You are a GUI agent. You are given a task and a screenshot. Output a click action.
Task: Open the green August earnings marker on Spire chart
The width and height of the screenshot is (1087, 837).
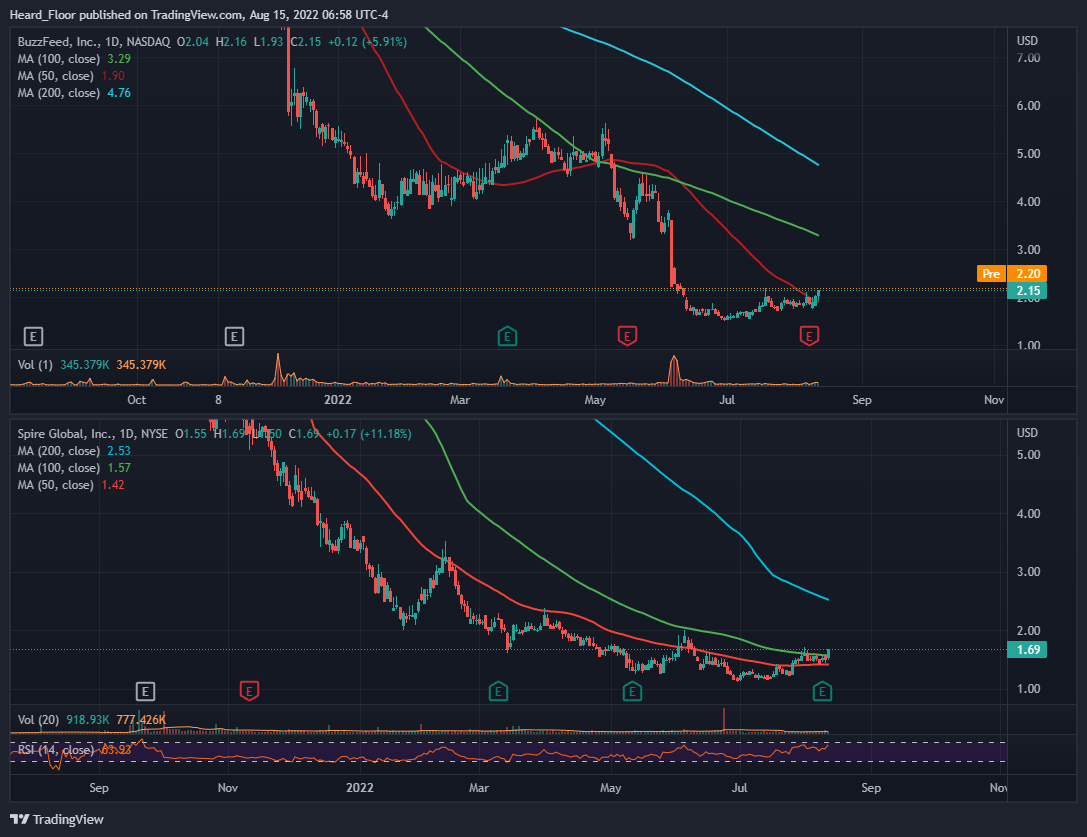(x=822, y=691)
